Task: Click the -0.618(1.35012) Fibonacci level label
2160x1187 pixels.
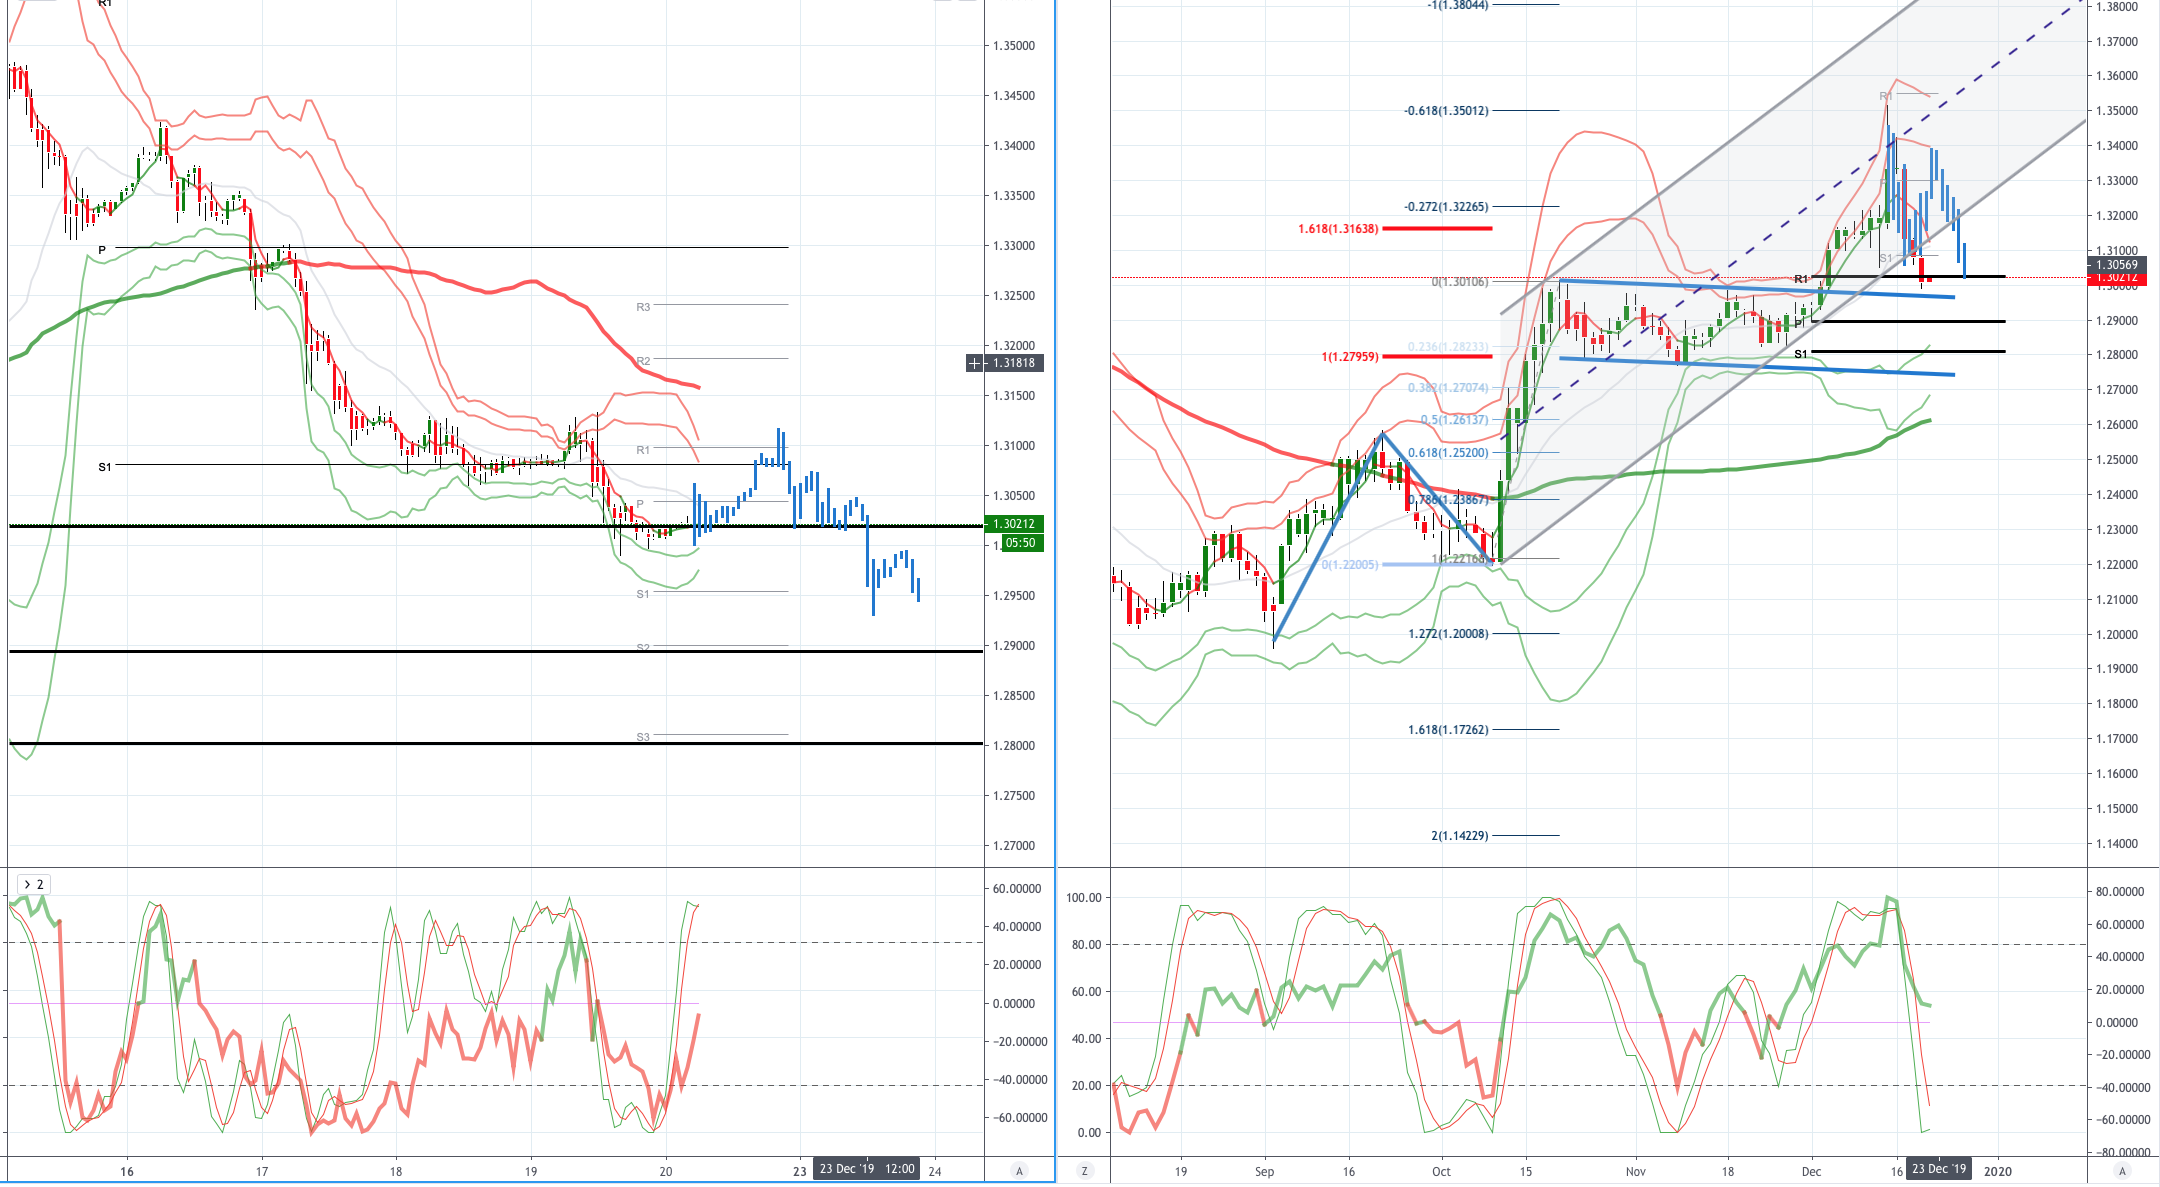Action: (1446, 111)
